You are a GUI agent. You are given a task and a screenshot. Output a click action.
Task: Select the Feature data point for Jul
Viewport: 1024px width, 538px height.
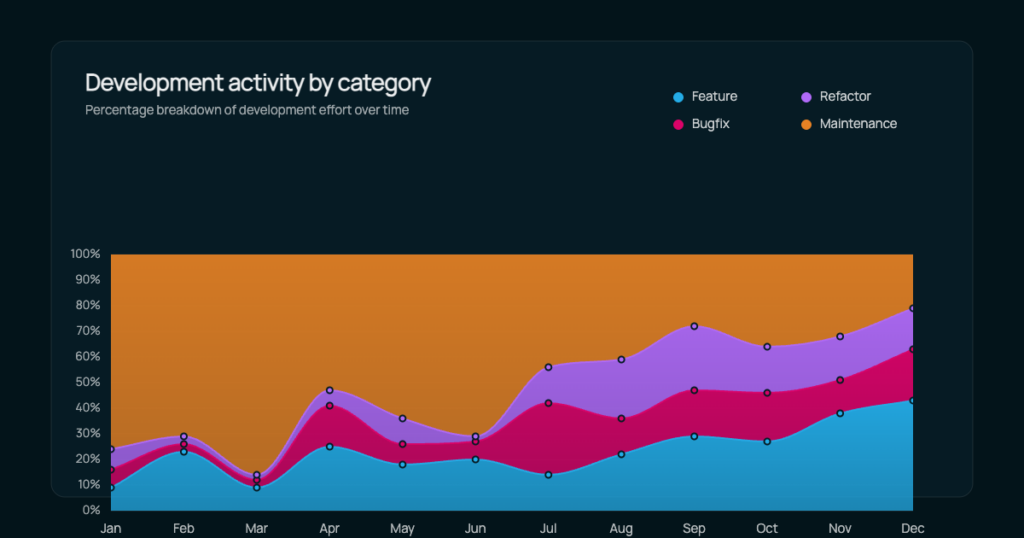tap(549, 475)
